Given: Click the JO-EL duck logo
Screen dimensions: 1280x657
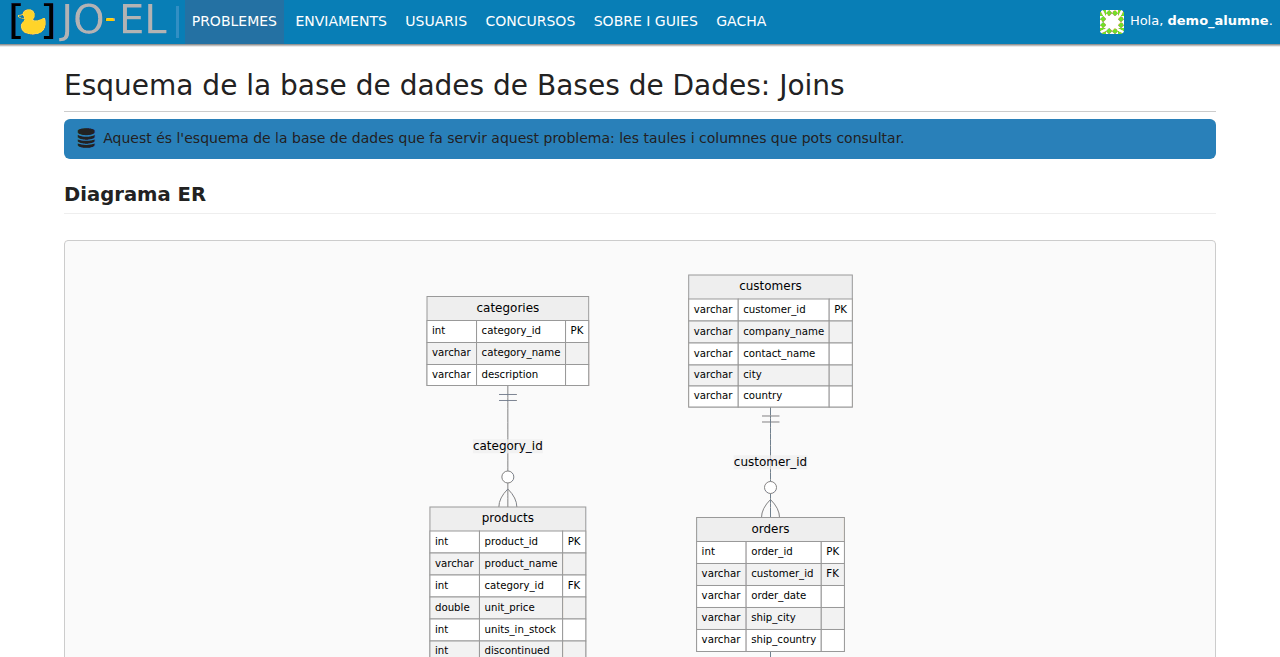Looking at the screenshot, I should point(33,22).
